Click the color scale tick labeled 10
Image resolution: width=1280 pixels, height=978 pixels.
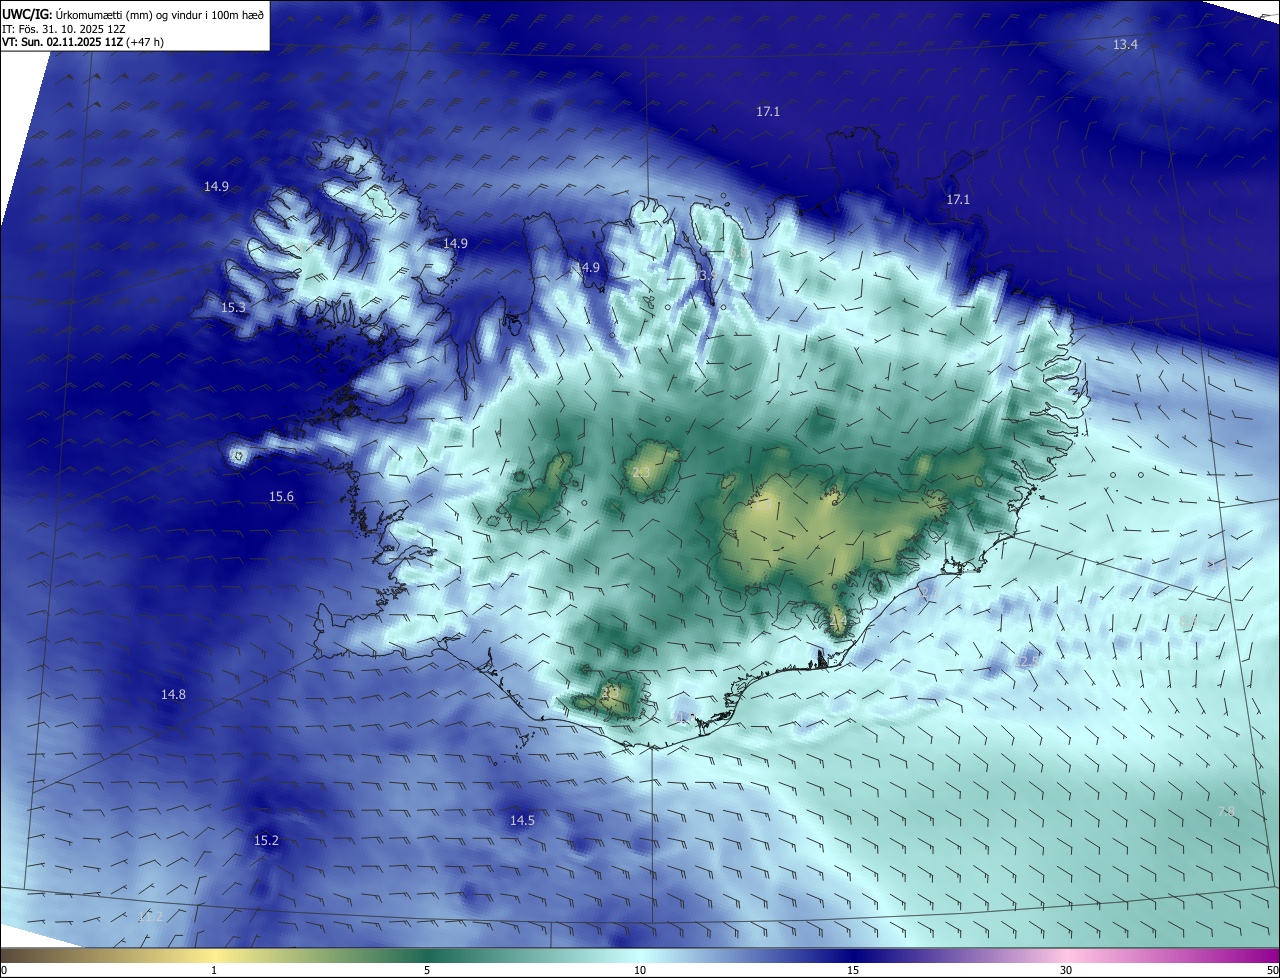point(640,970)
